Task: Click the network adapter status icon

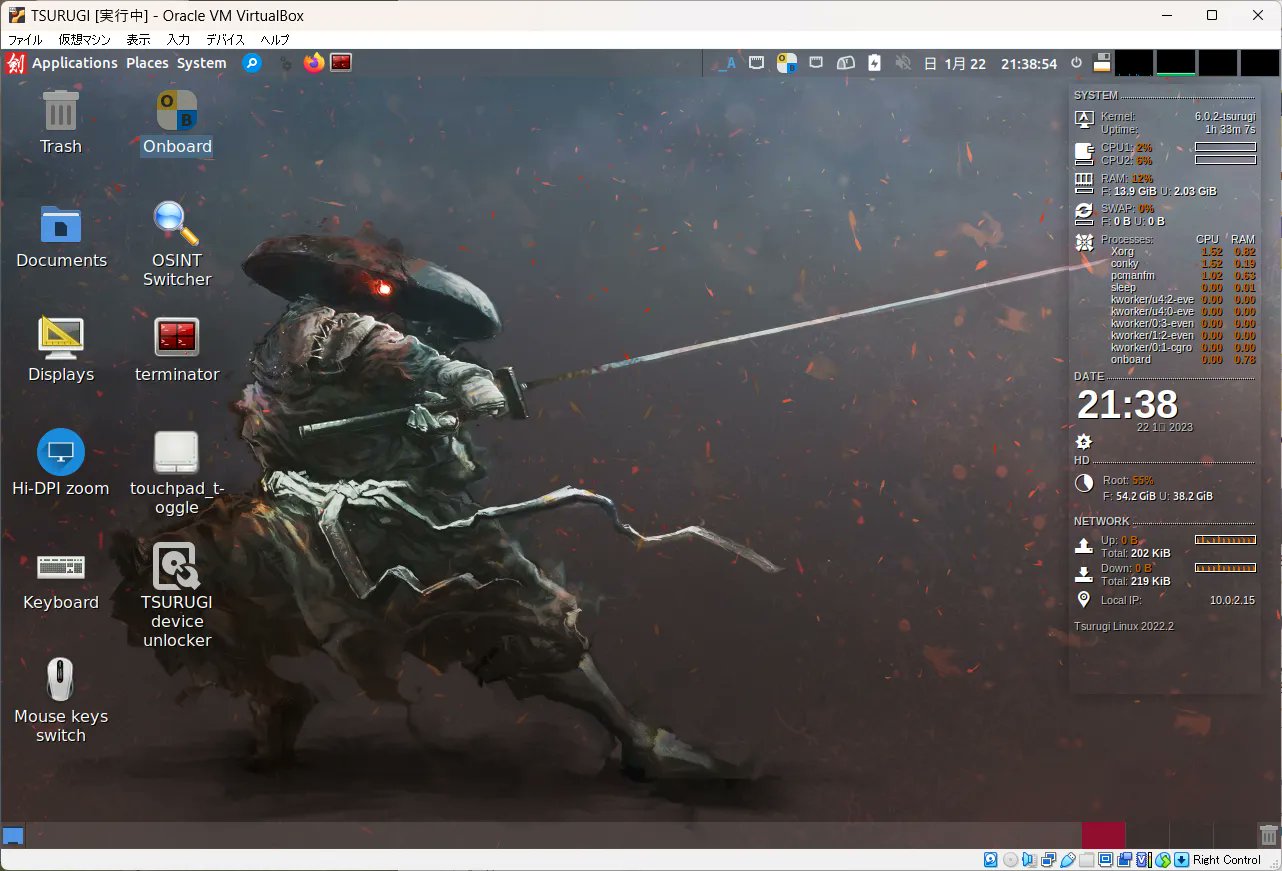Action: click(x=1049, y=860)
